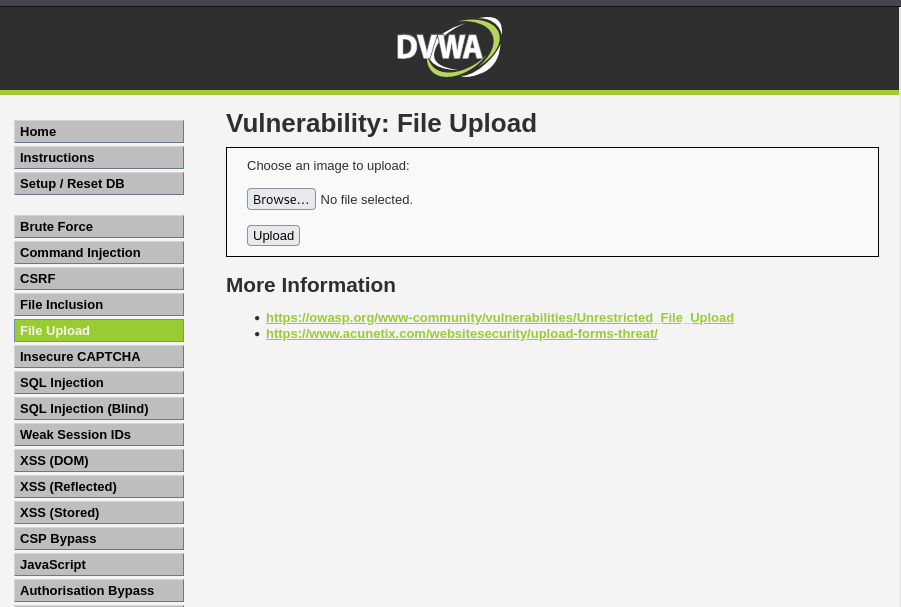Open XSS (Stored) from sidebar

pos(98,513)
